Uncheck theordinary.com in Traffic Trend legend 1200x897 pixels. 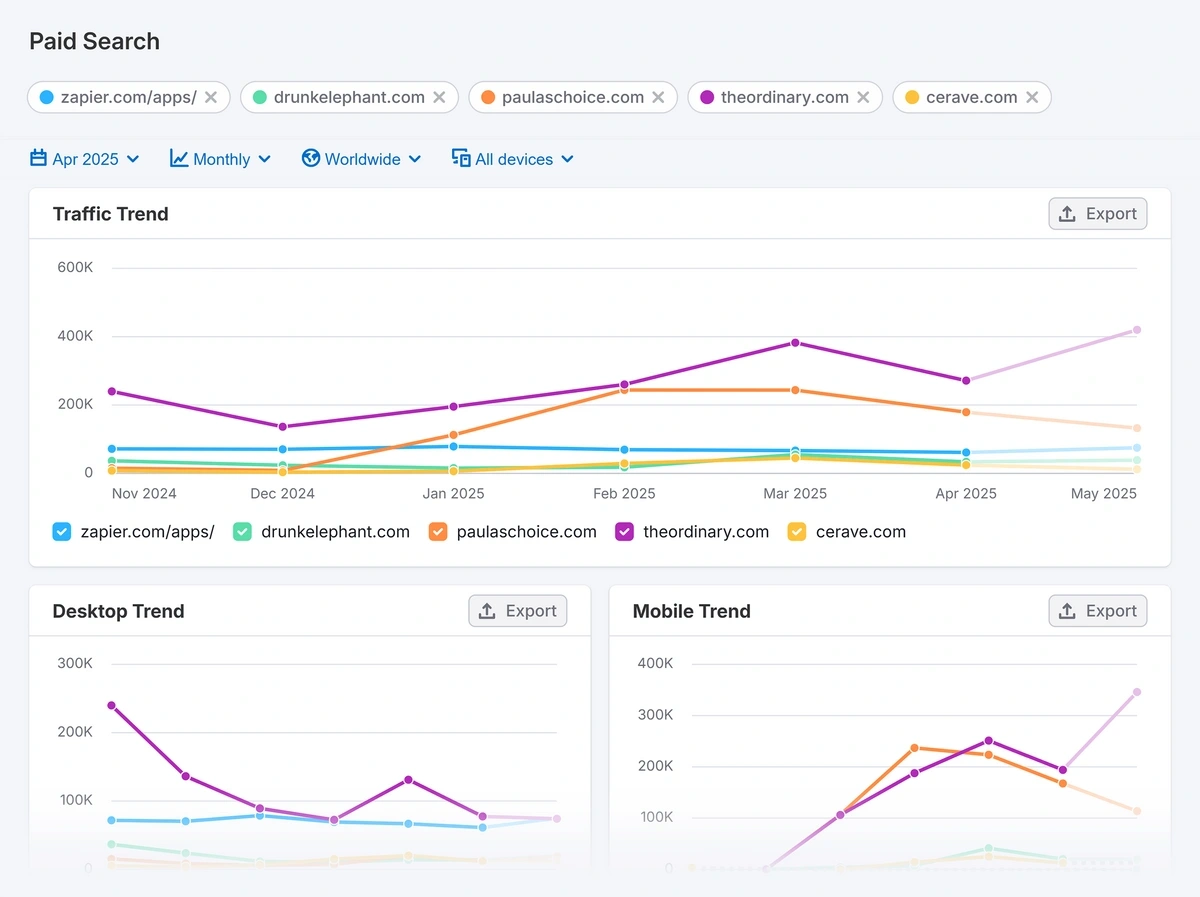click(625, 532)
